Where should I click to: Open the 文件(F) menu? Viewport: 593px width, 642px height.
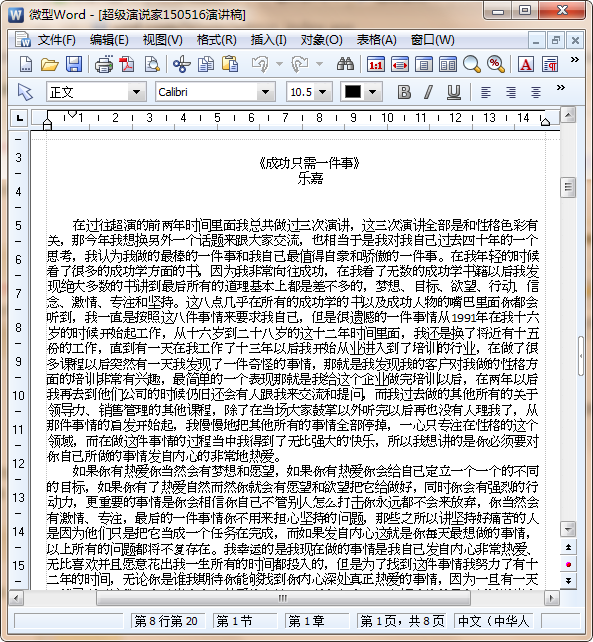click(57, 40)
